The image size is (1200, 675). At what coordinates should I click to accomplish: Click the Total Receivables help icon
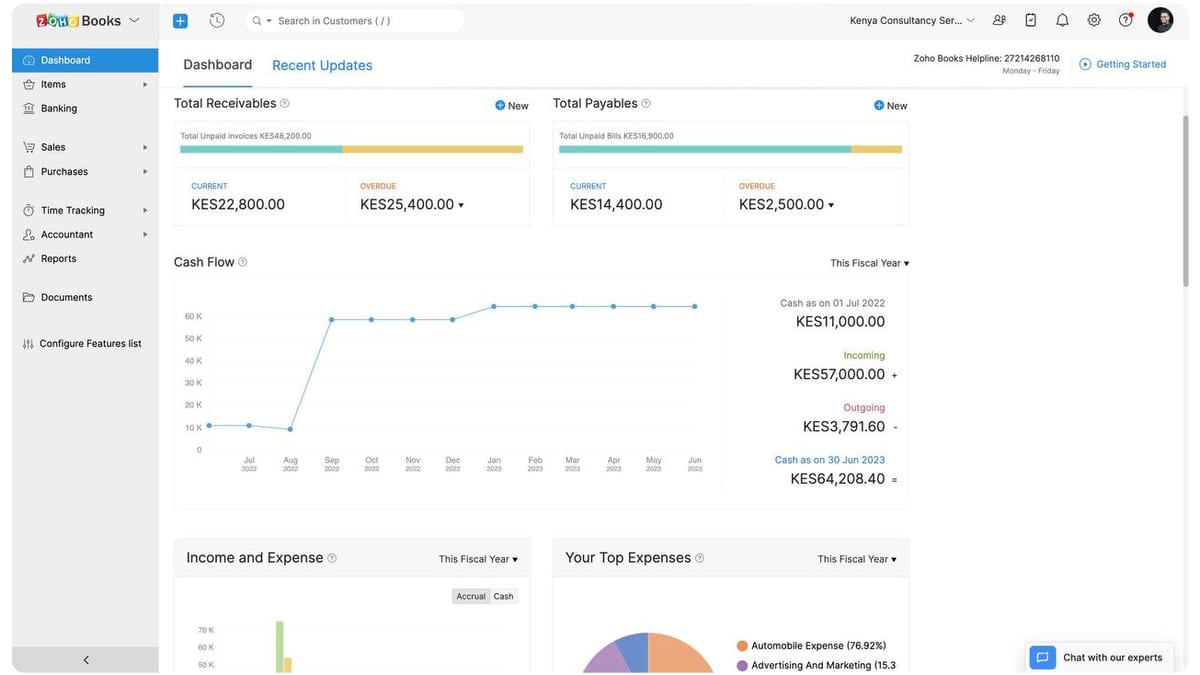[285, 103]
